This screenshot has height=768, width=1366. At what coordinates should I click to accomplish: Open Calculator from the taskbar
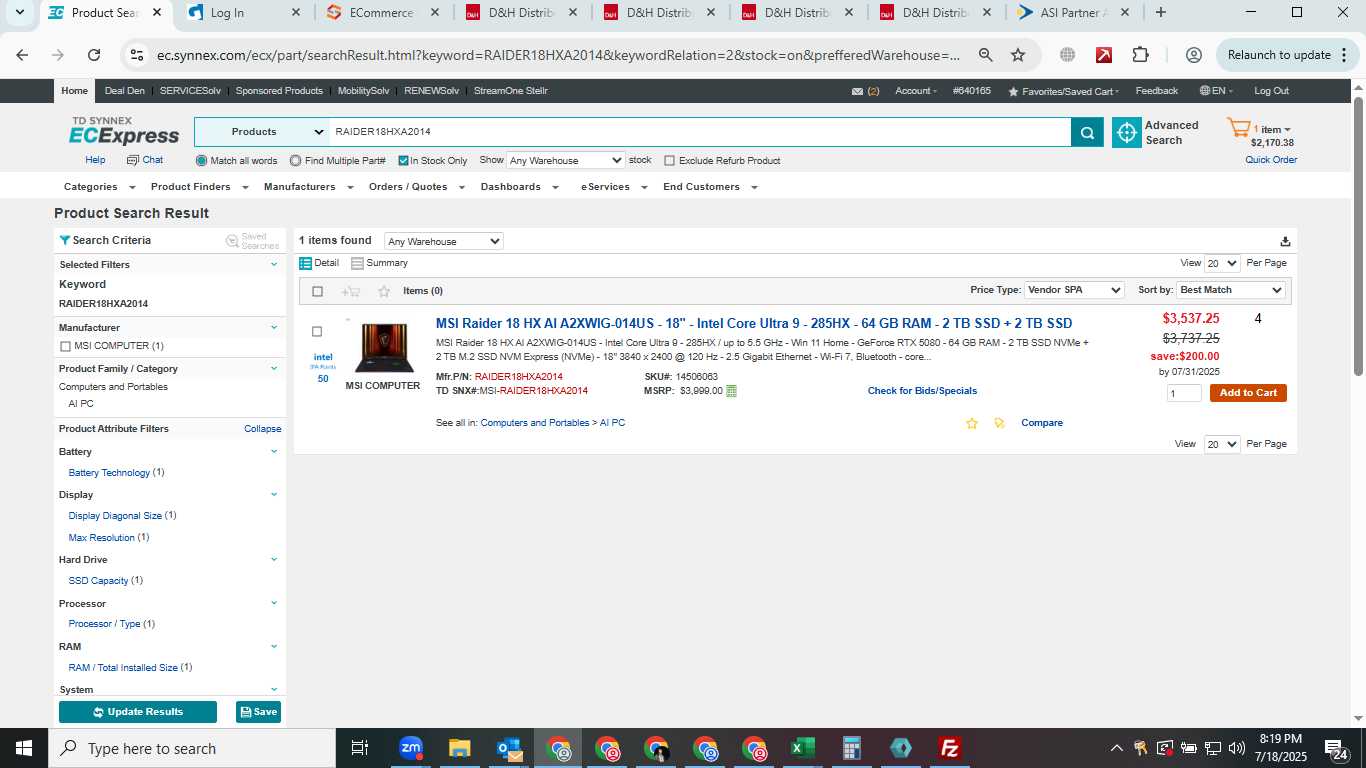point(852,748)
